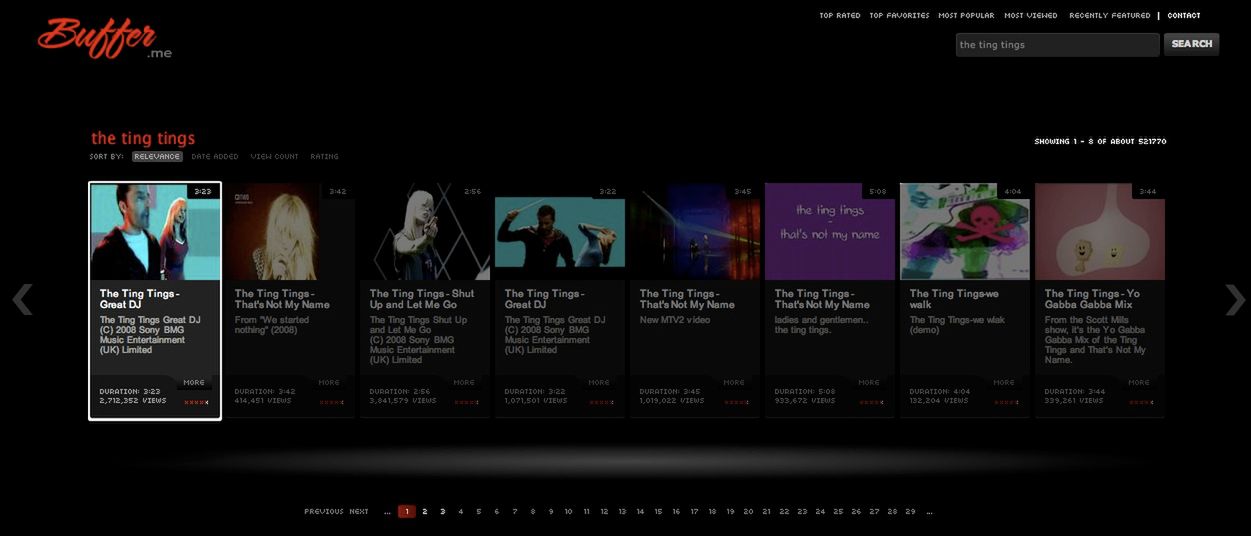
Task: Open That's Not My Name 3:45 thumbnail
Action: pyautogui.click(x=695, y=231)
